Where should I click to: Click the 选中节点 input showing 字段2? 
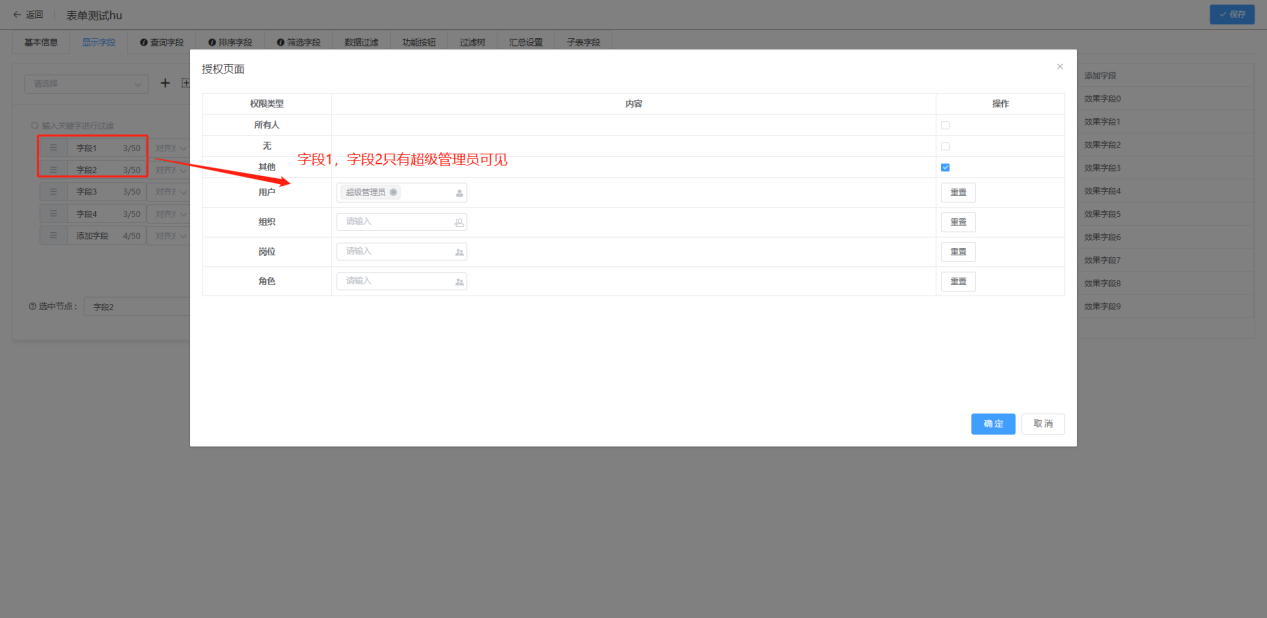(x=136, y=306)
